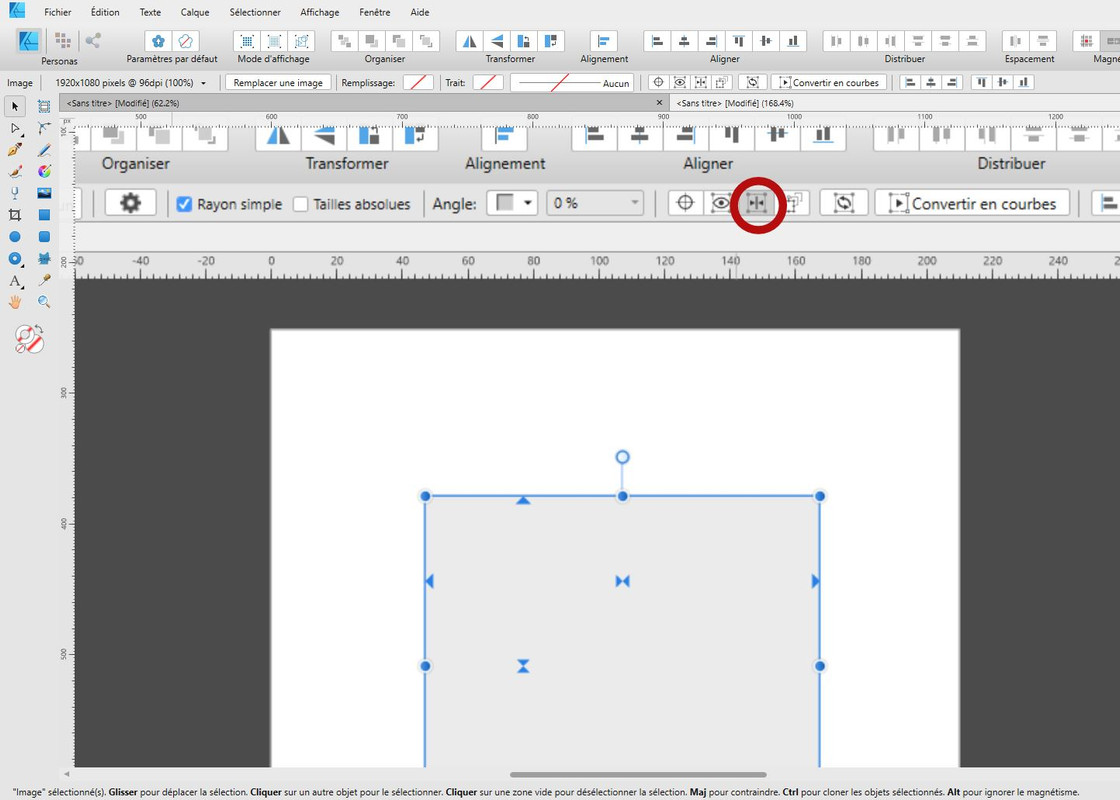Image resolution: width=1120 pixels, height=800 pixels.
Task: Select the Vector Crop tool
Action: pyautogui.click(x=14, y=215)
